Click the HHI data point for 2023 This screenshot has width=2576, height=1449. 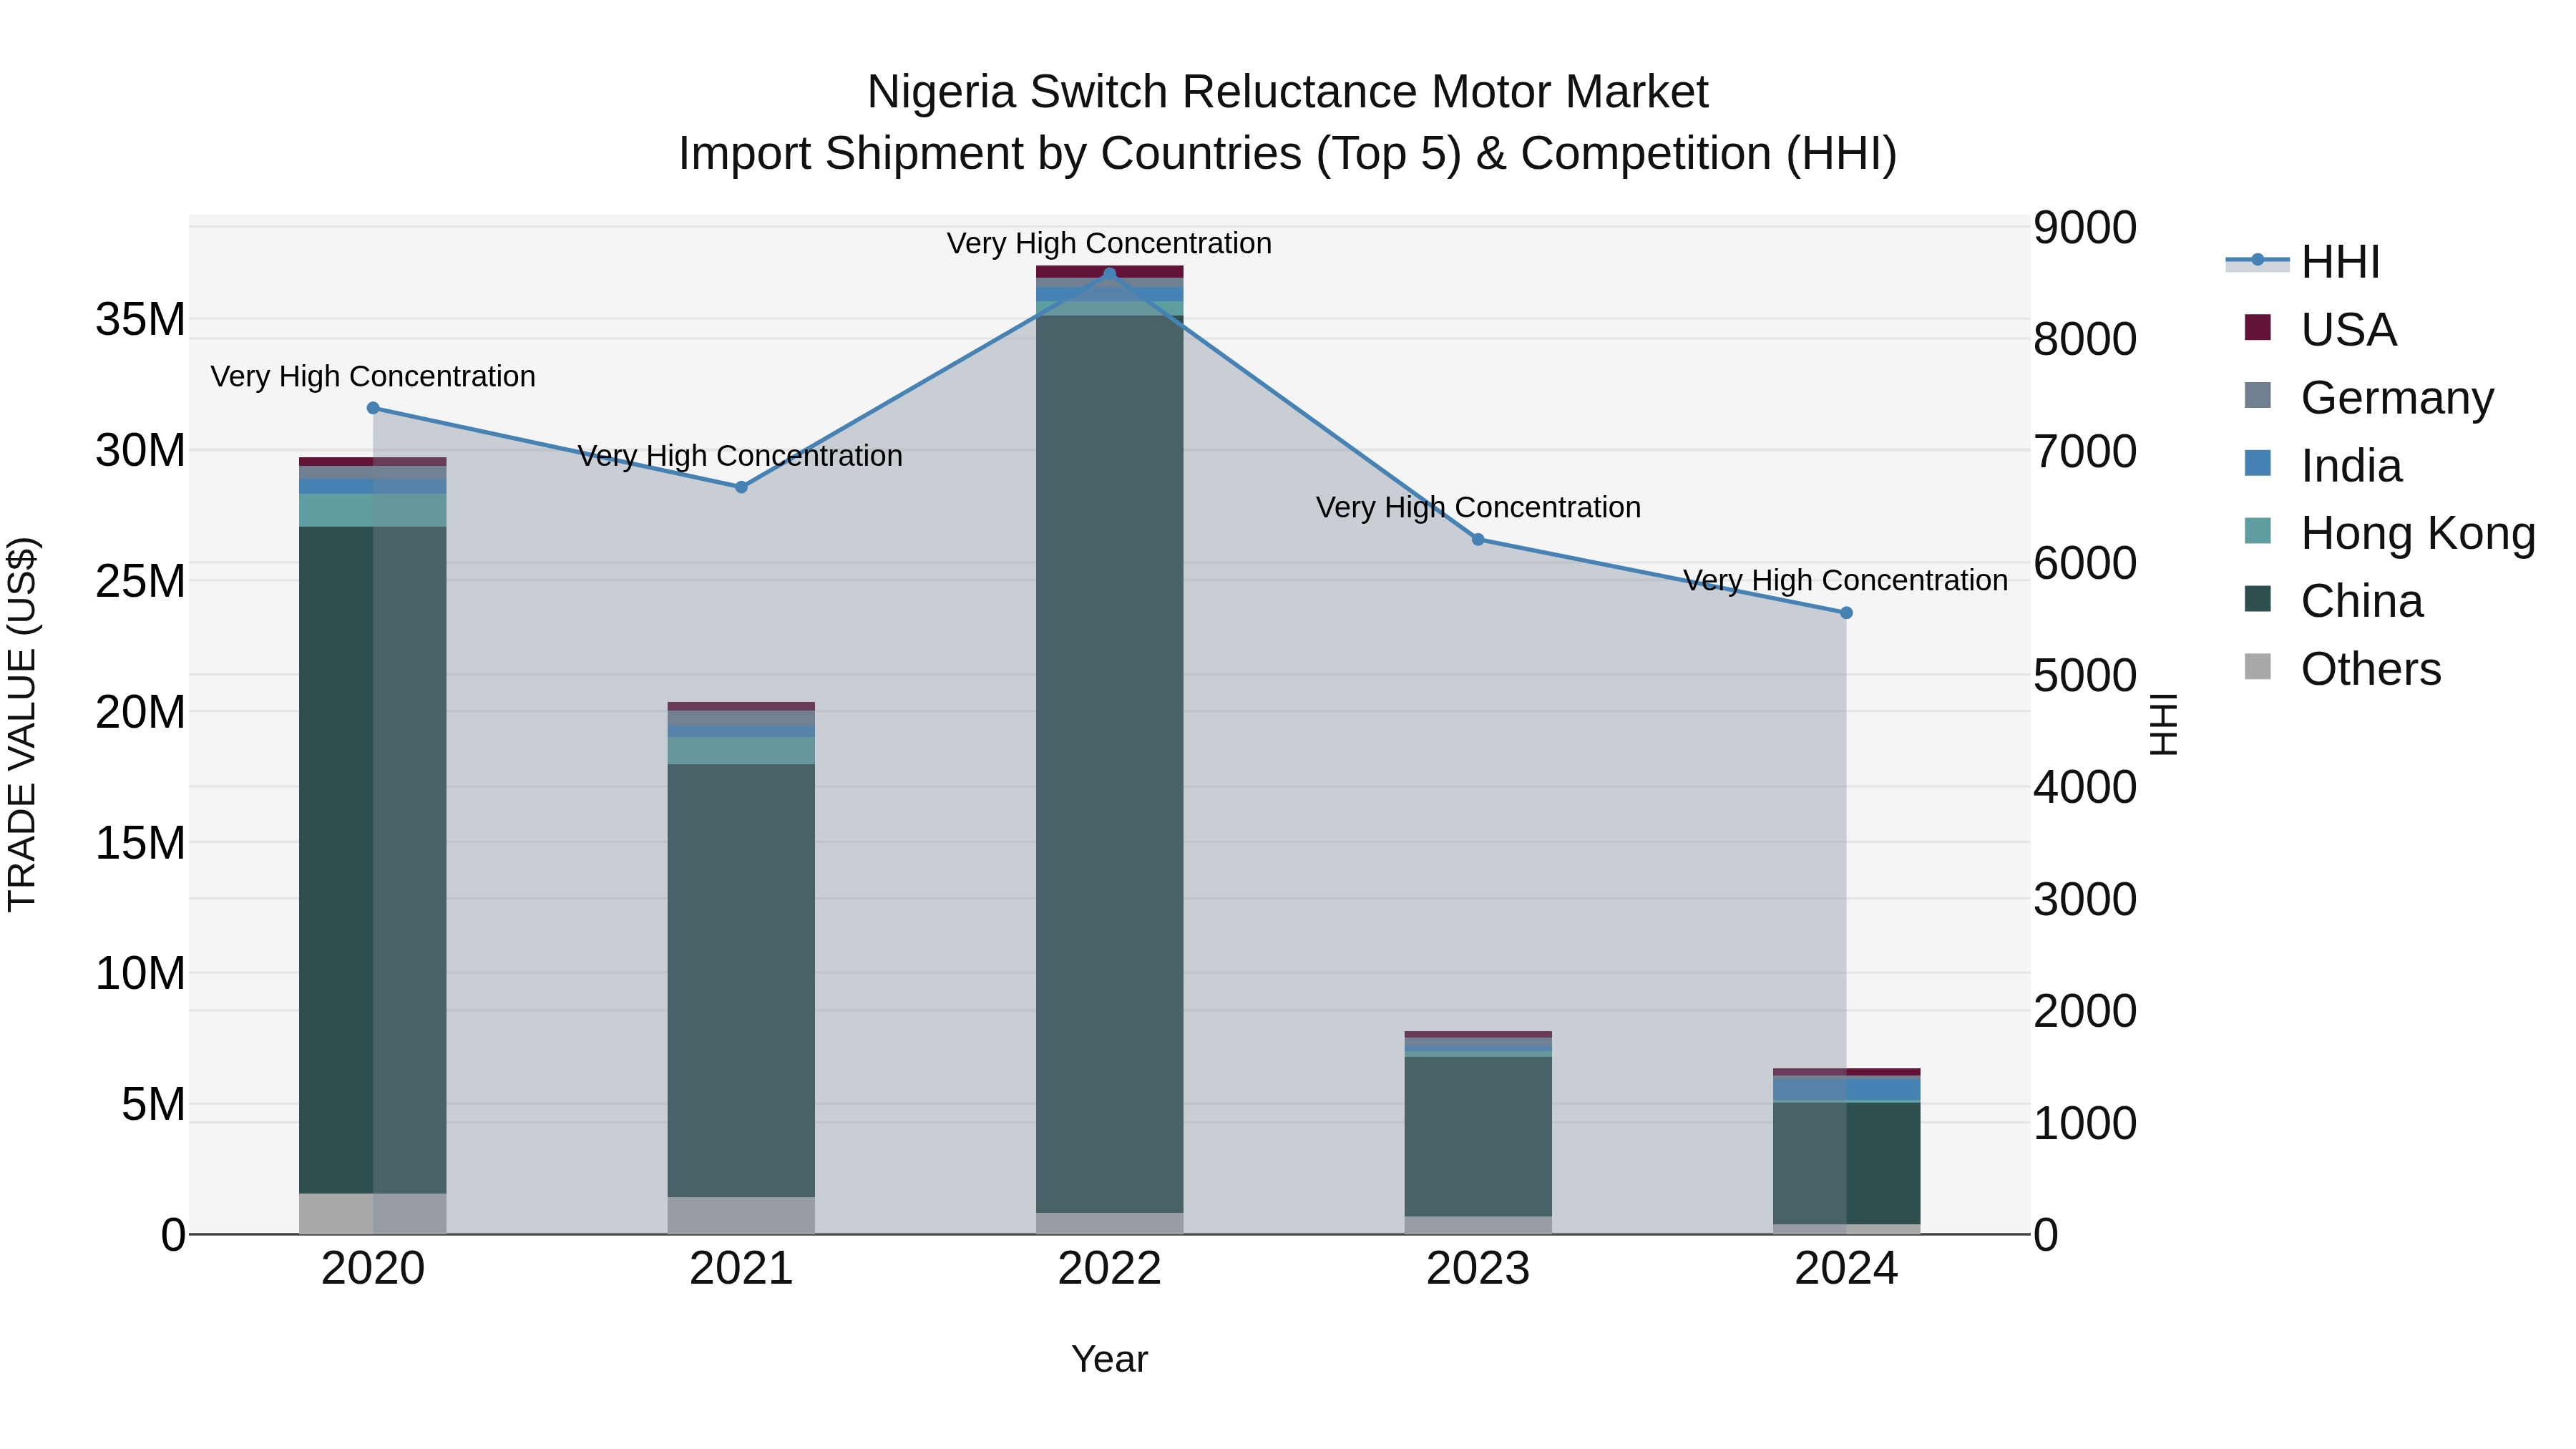tap(1478, 540)
